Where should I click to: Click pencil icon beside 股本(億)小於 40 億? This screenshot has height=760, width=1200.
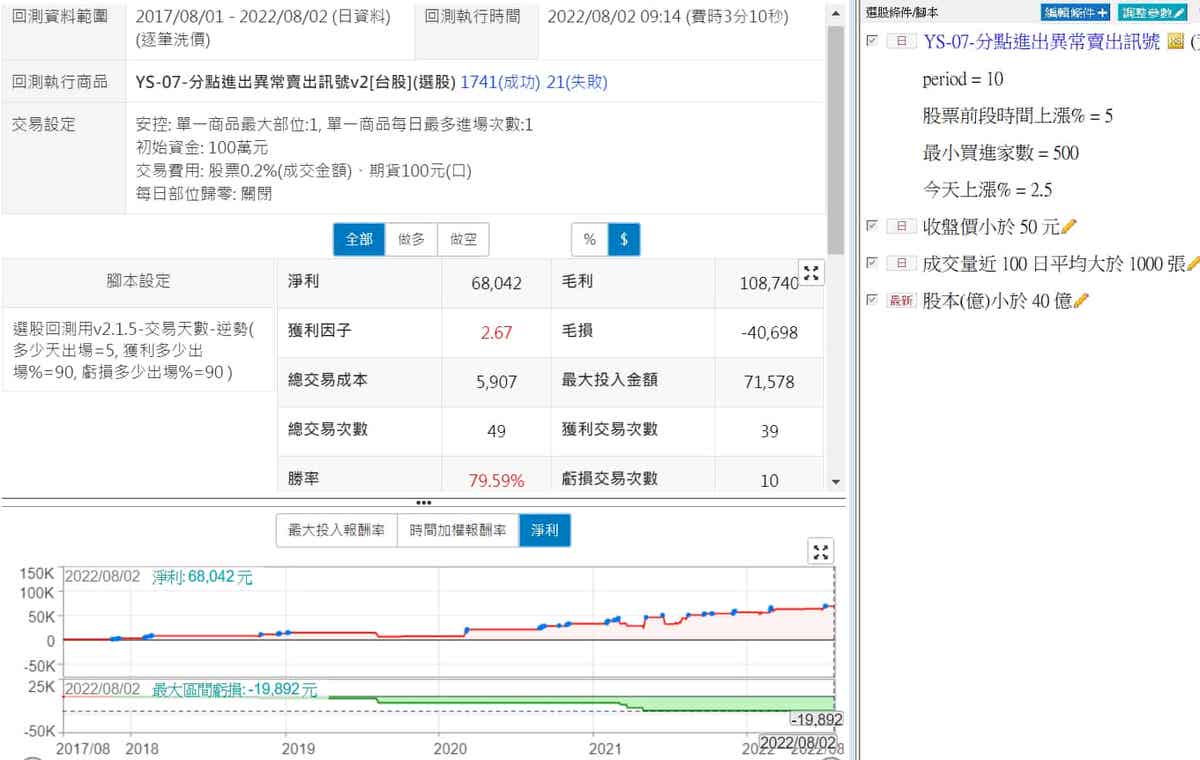pos(1081,300)
